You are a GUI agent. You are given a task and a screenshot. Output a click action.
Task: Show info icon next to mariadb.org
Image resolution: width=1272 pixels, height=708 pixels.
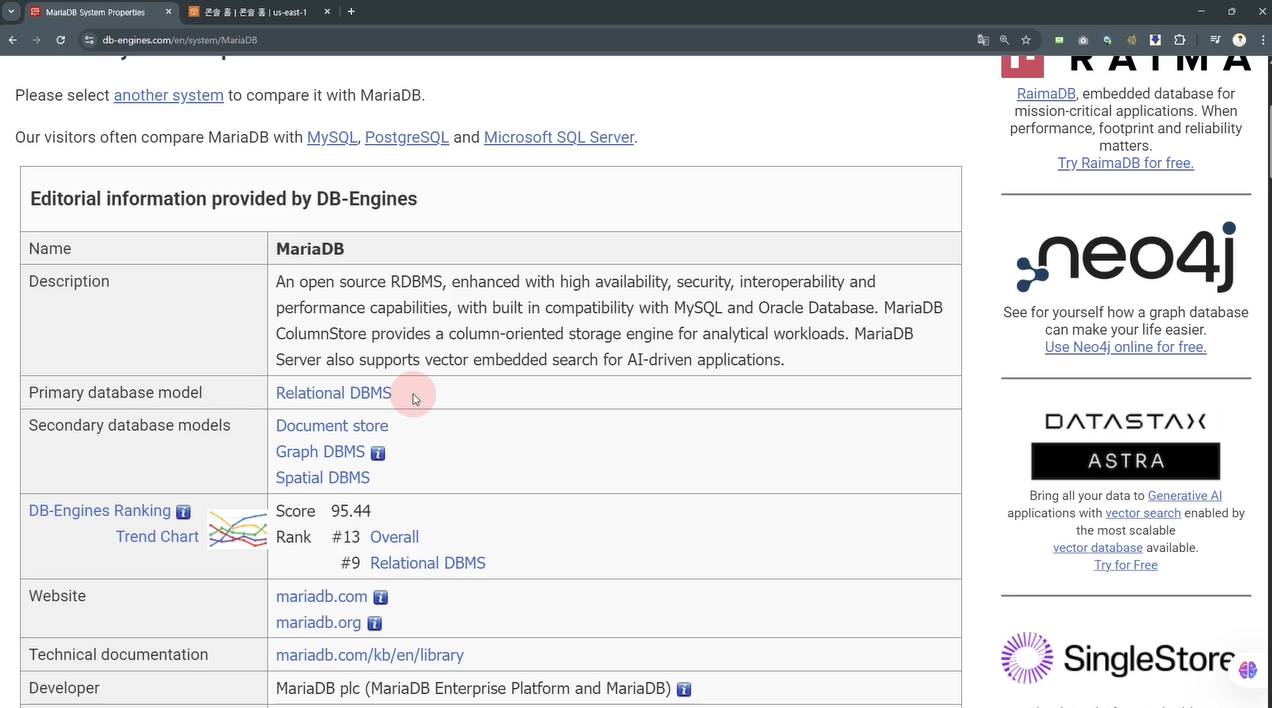tap(374, 623)
